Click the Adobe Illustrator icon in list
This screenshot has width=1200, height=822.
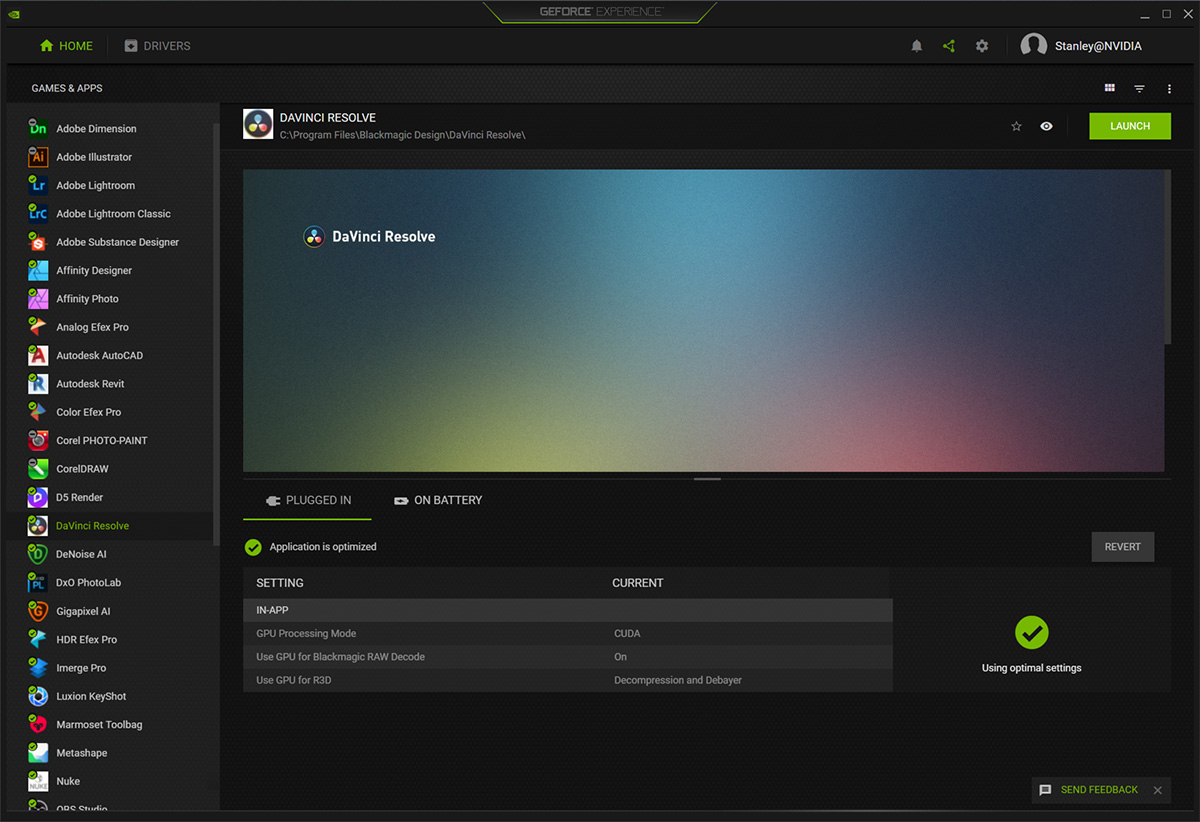38,157
